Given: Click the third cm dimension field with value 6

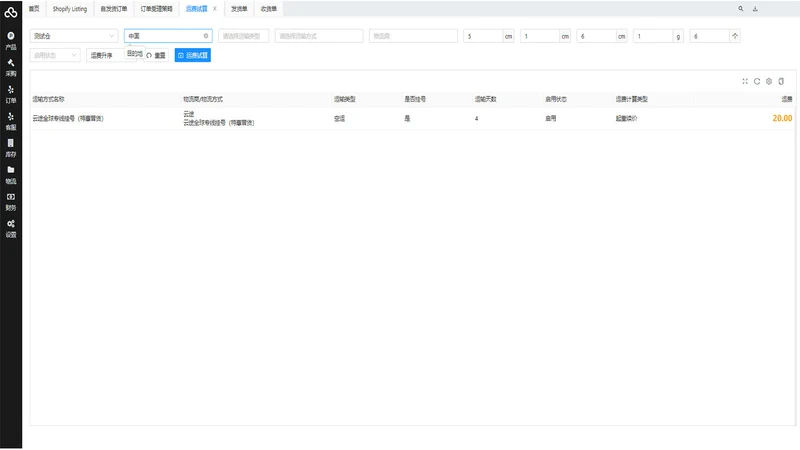Looking at the screenshot, I should tap(596, 36).
